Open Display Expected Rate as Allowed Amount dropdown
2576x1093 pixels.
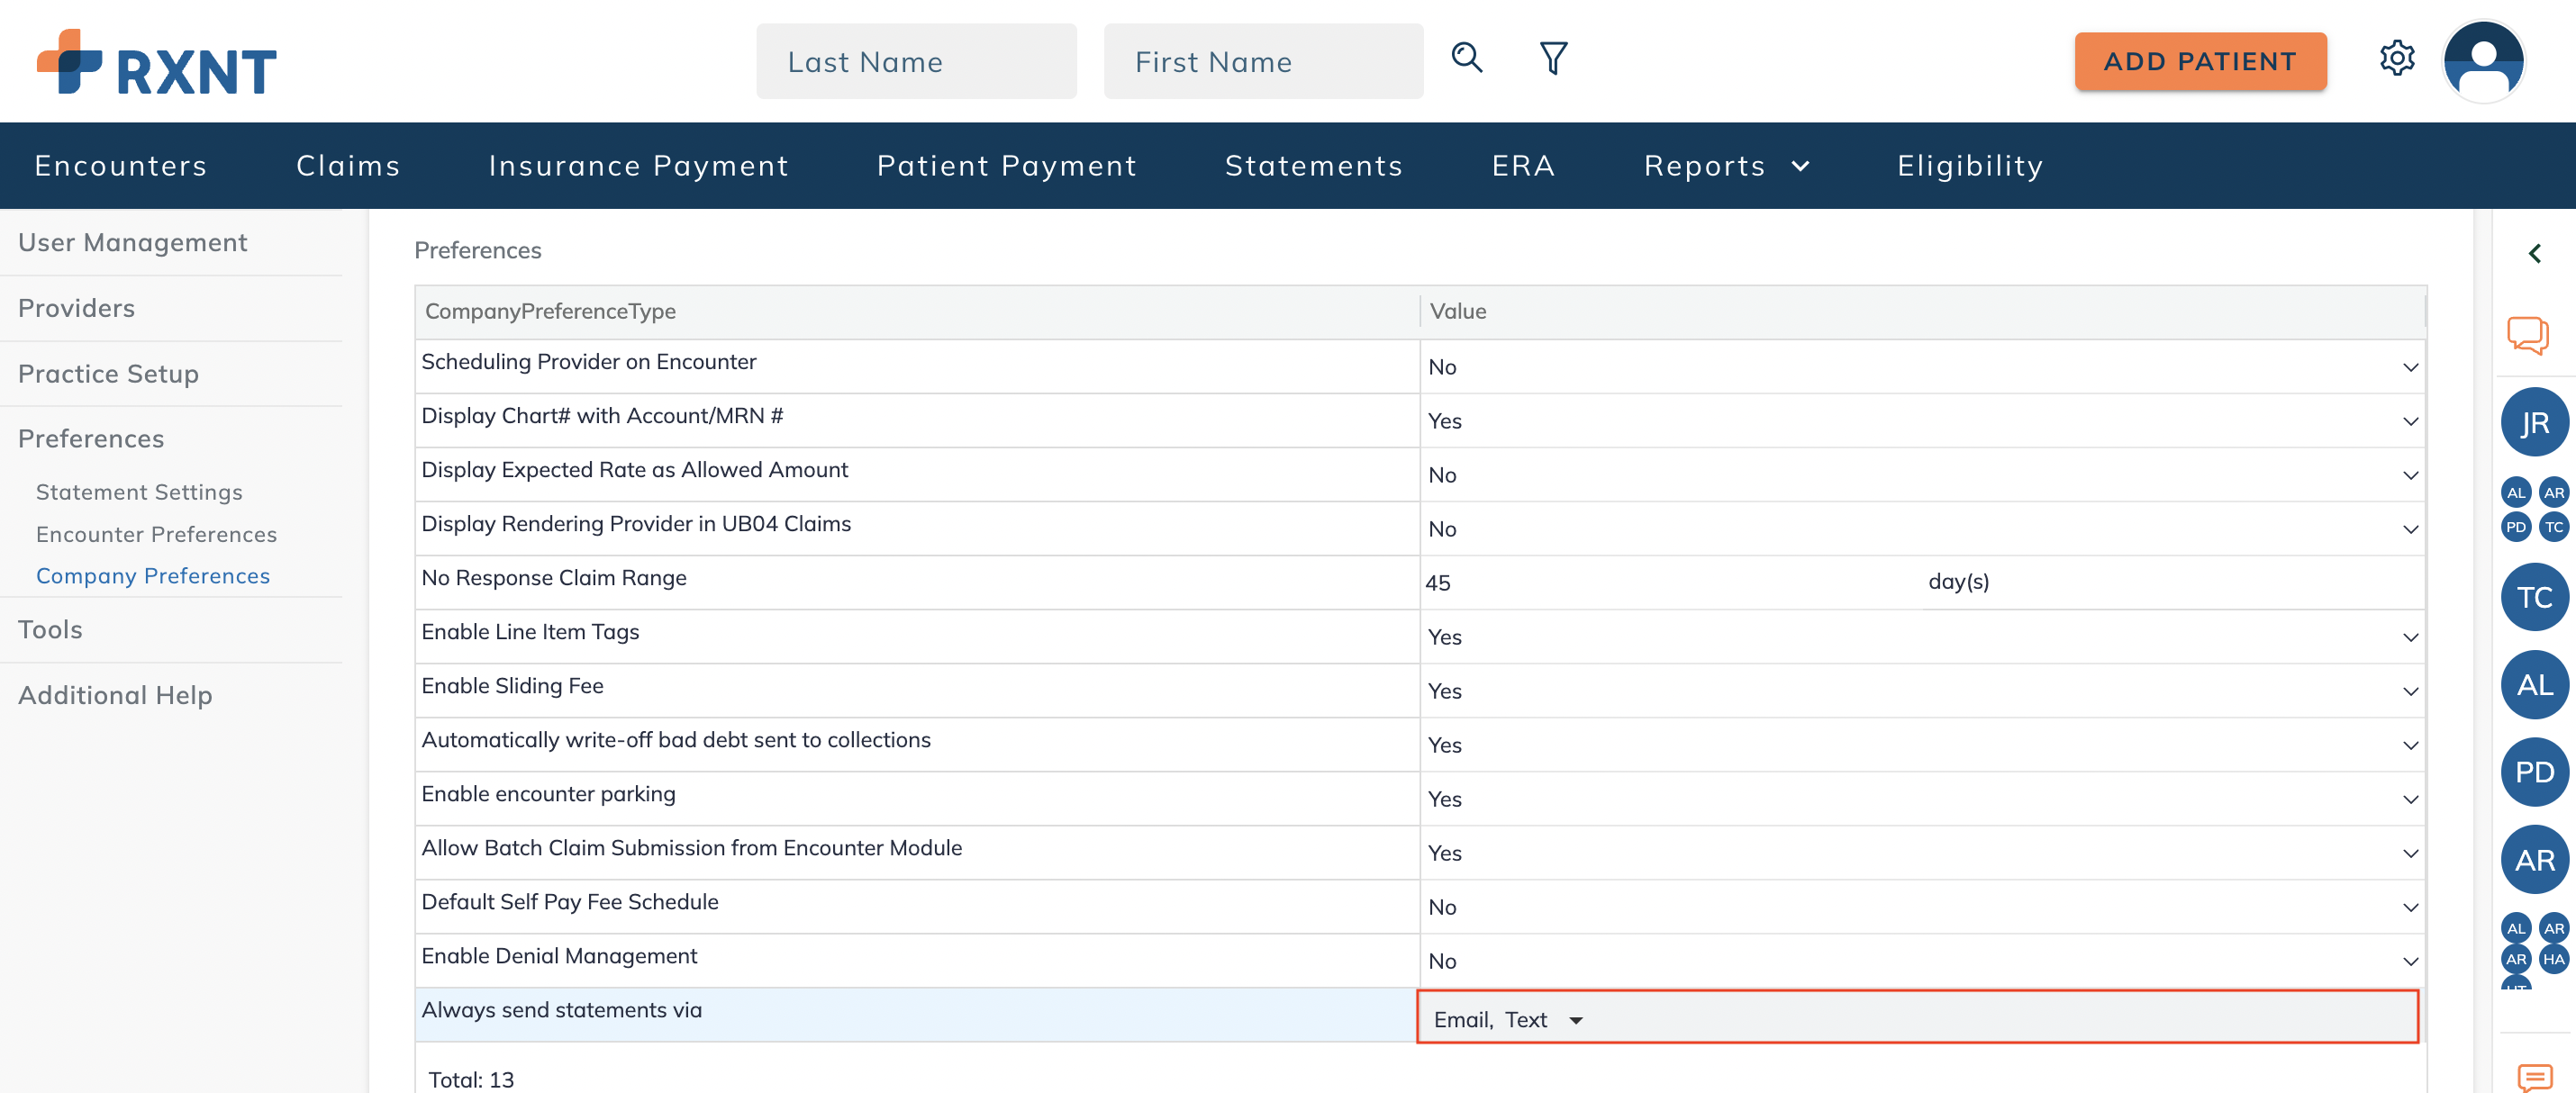coord(1922,475)
